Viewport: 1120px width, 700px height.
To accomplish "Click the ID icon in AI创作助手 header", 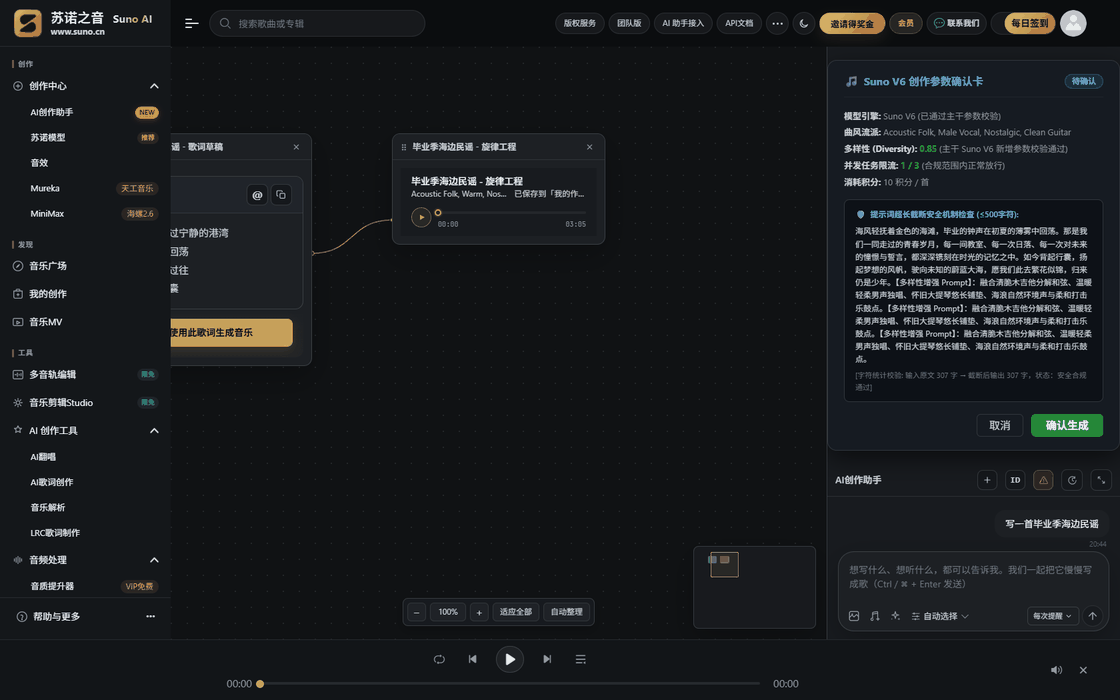I will pyautogui.click(x=1015, y=480).
